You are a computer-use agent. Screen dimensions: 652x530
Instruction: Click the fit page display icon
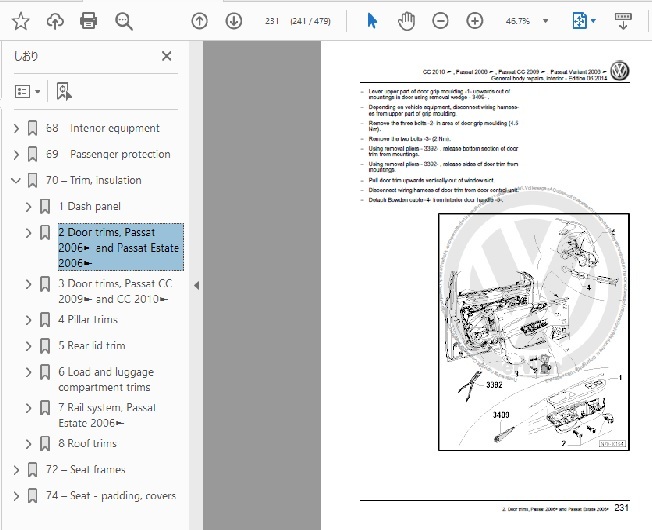point(579,21)
